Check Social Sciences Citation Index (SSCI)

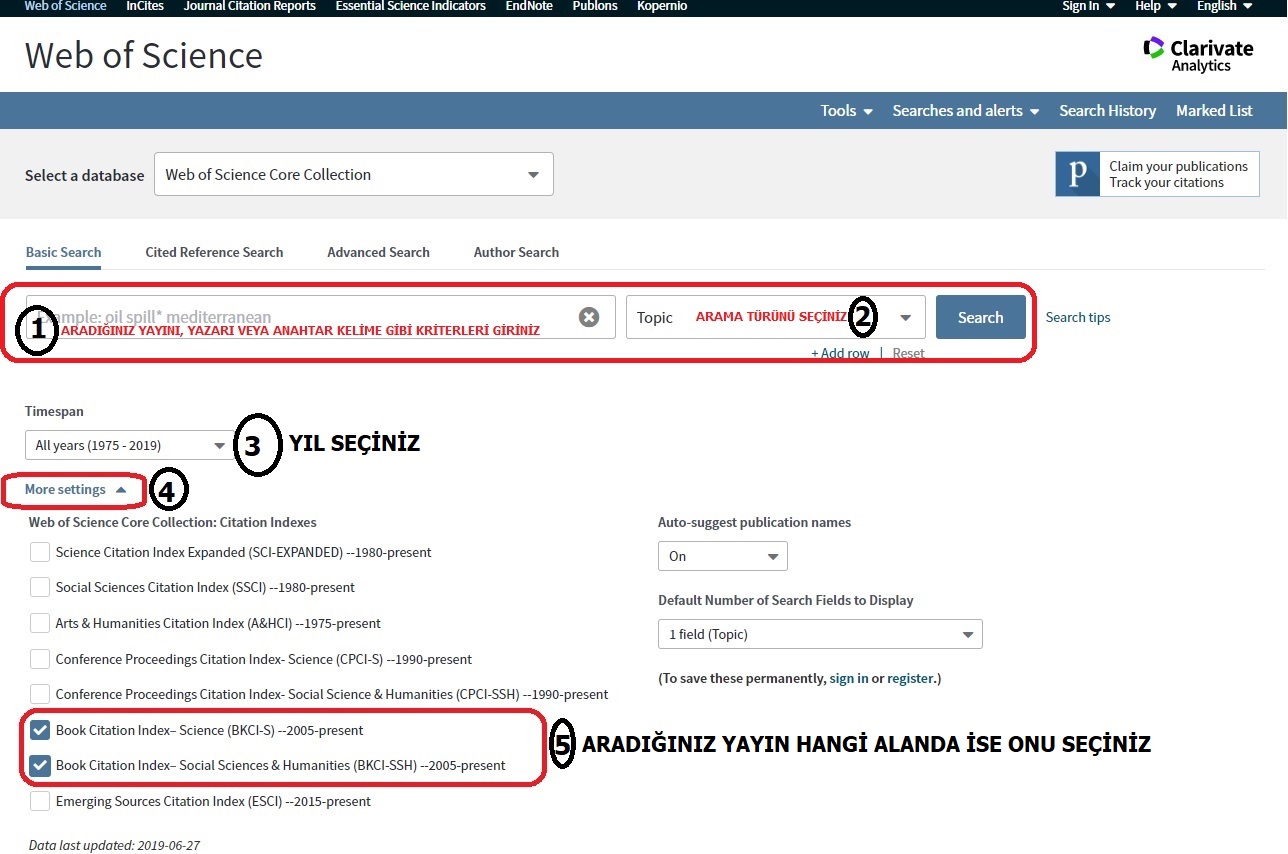(39, 587)
